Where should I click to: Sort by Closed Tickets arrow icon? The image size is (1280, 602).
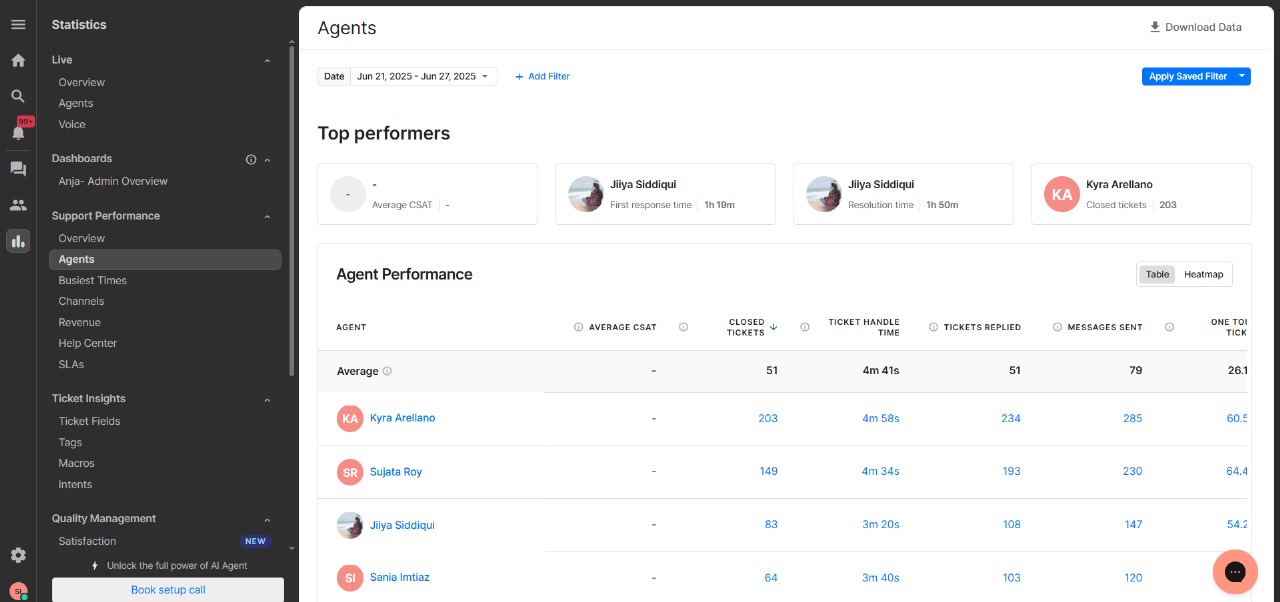pos(774,327)
